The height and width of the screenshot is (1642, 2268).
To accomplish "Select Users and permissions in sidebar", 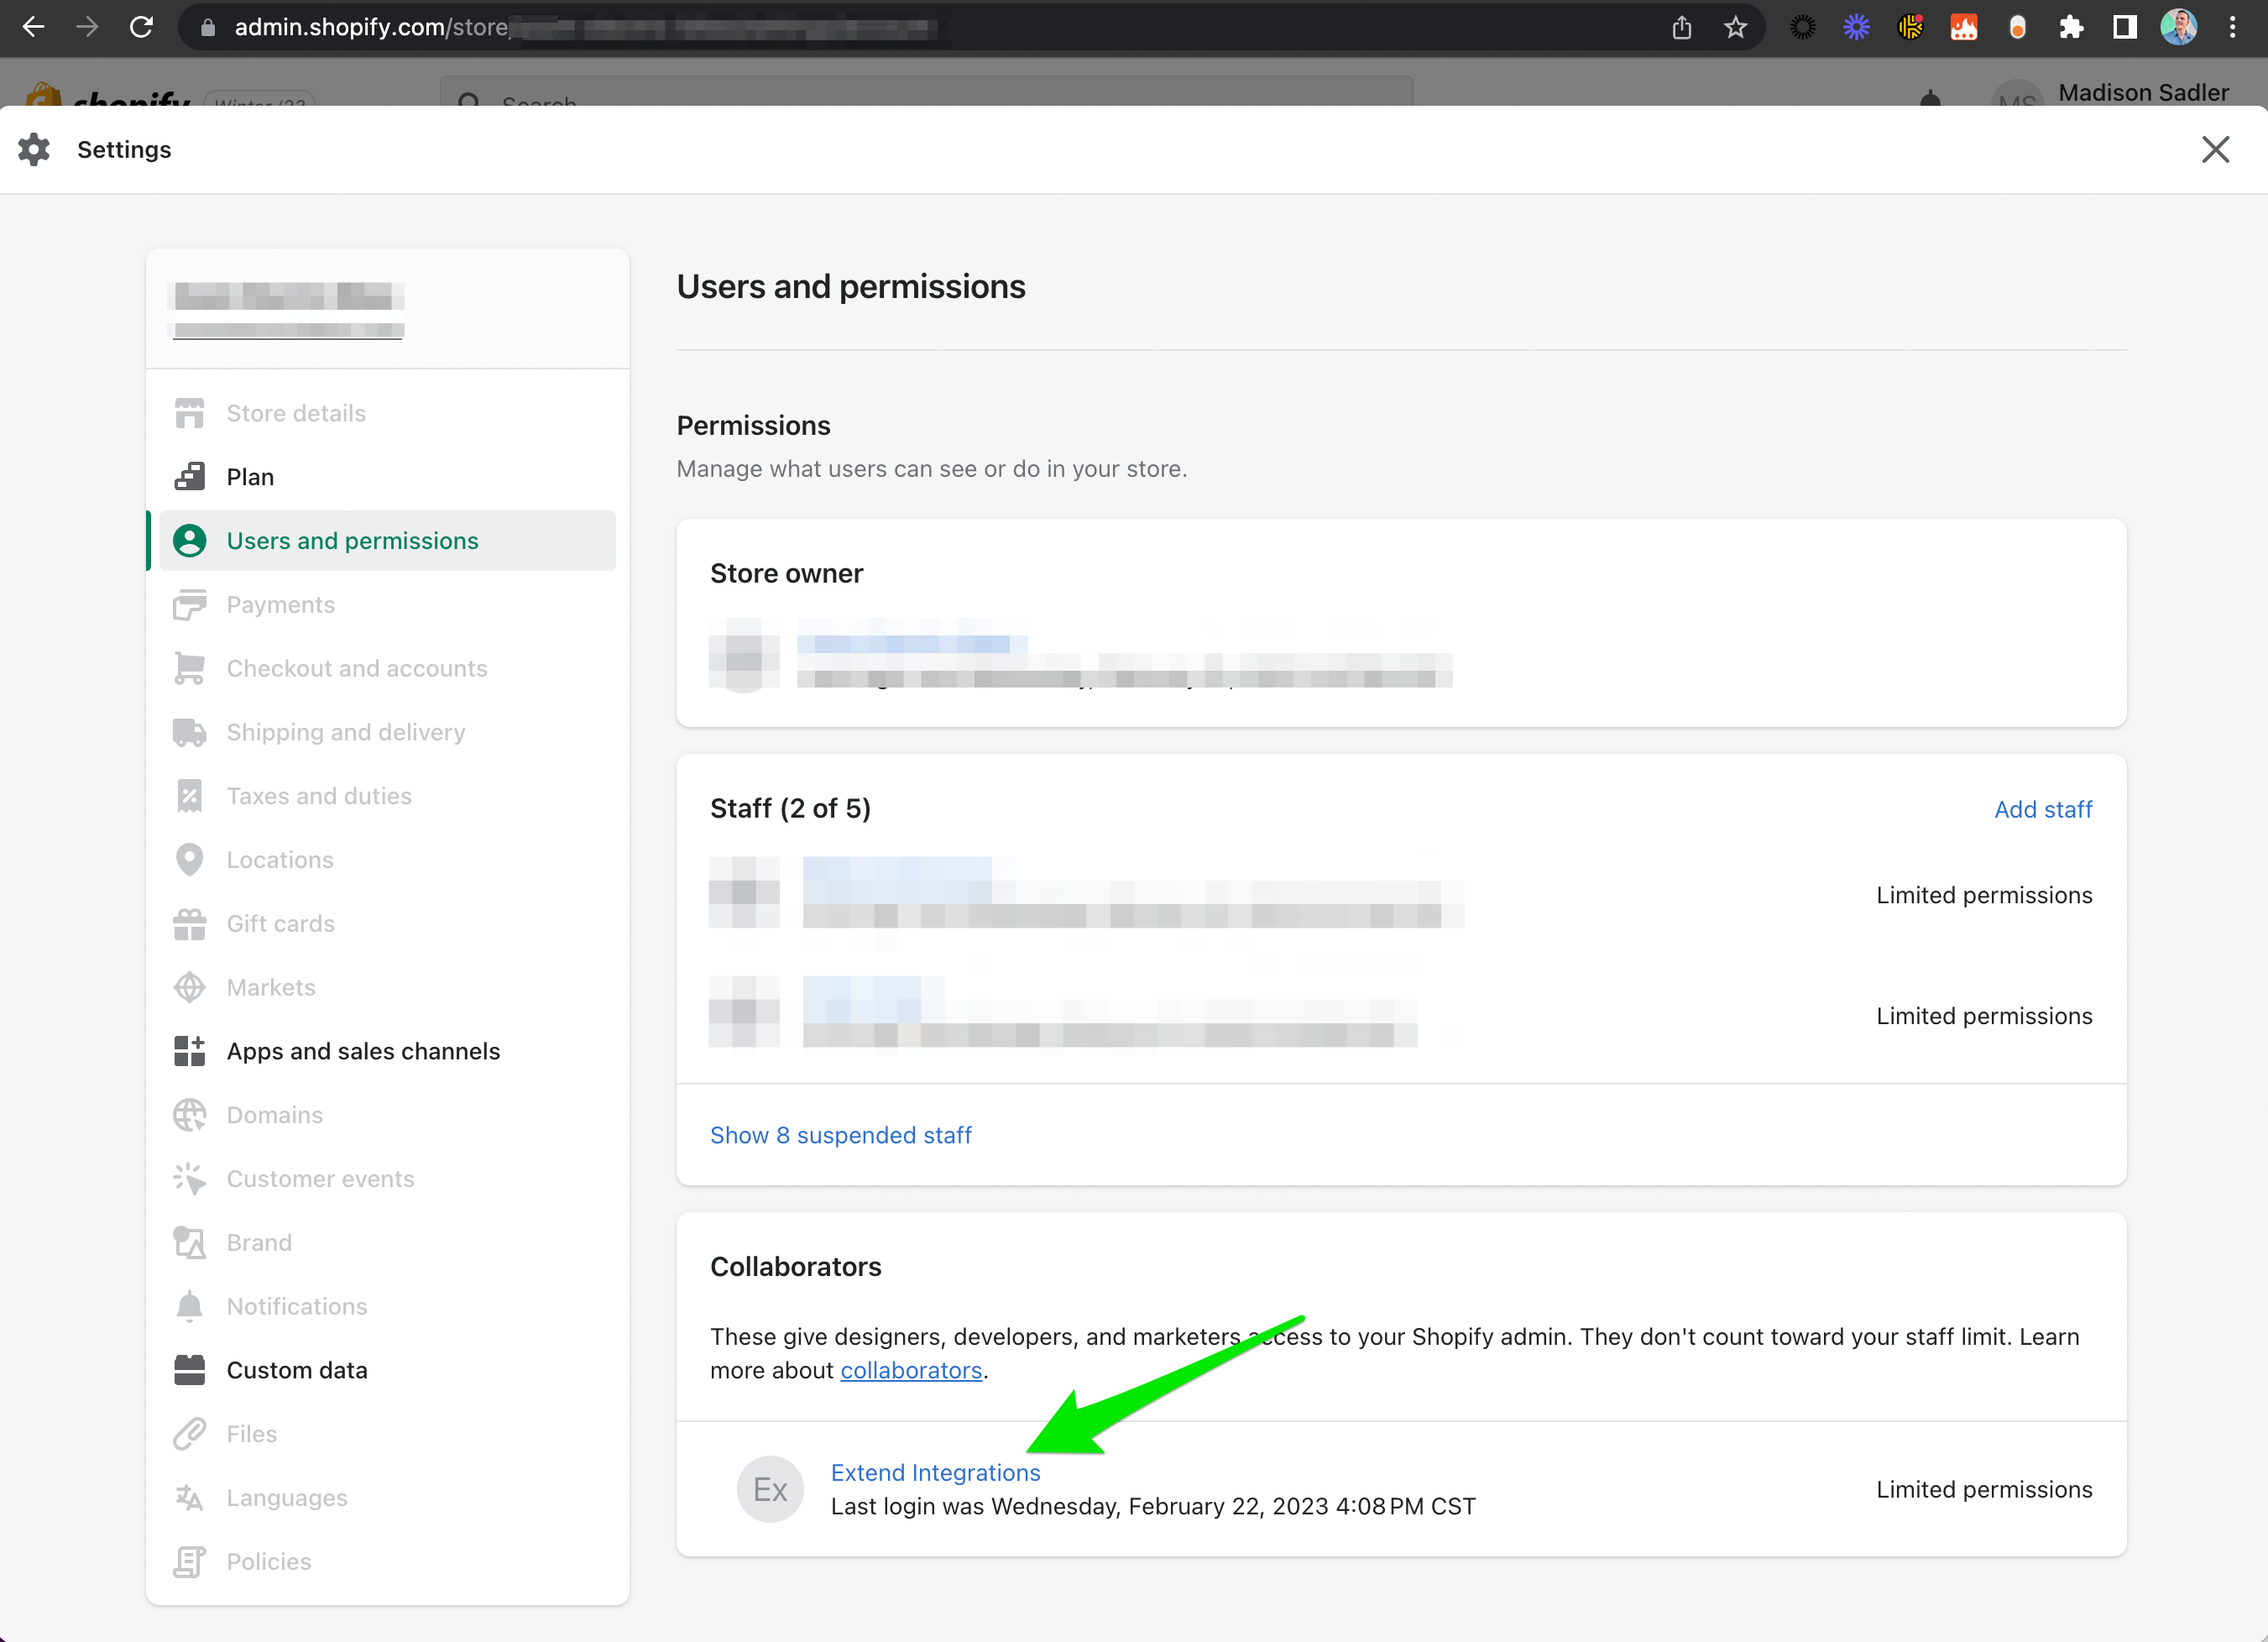I will click(x=352, y=541).
